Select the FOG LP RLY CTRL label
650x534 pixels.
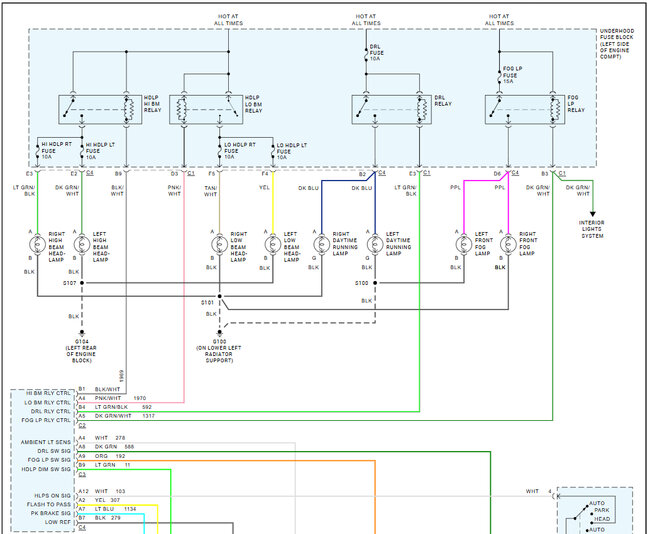(46, 420)
